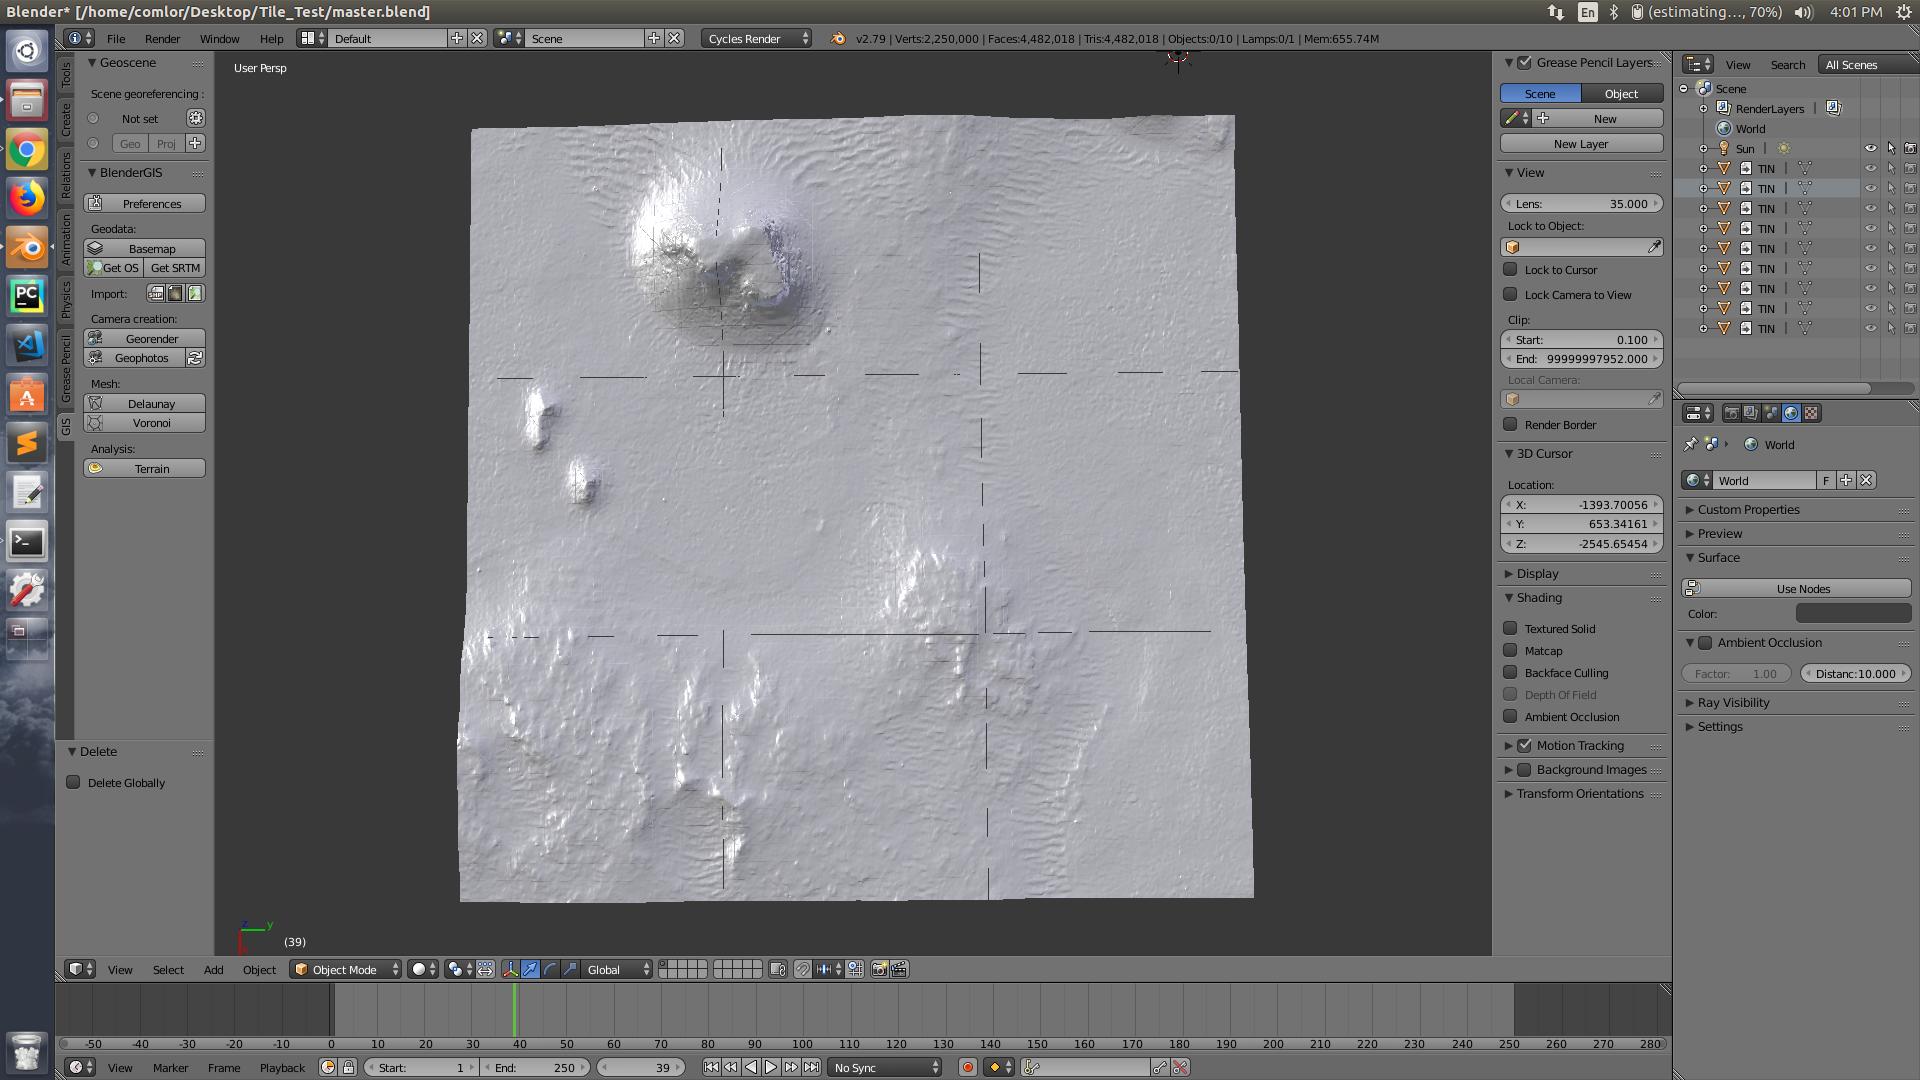Image resolution: width=1920 pixels, height=1080 pixels.
Task: Open viewport shading mode selector
Action: 423,969
